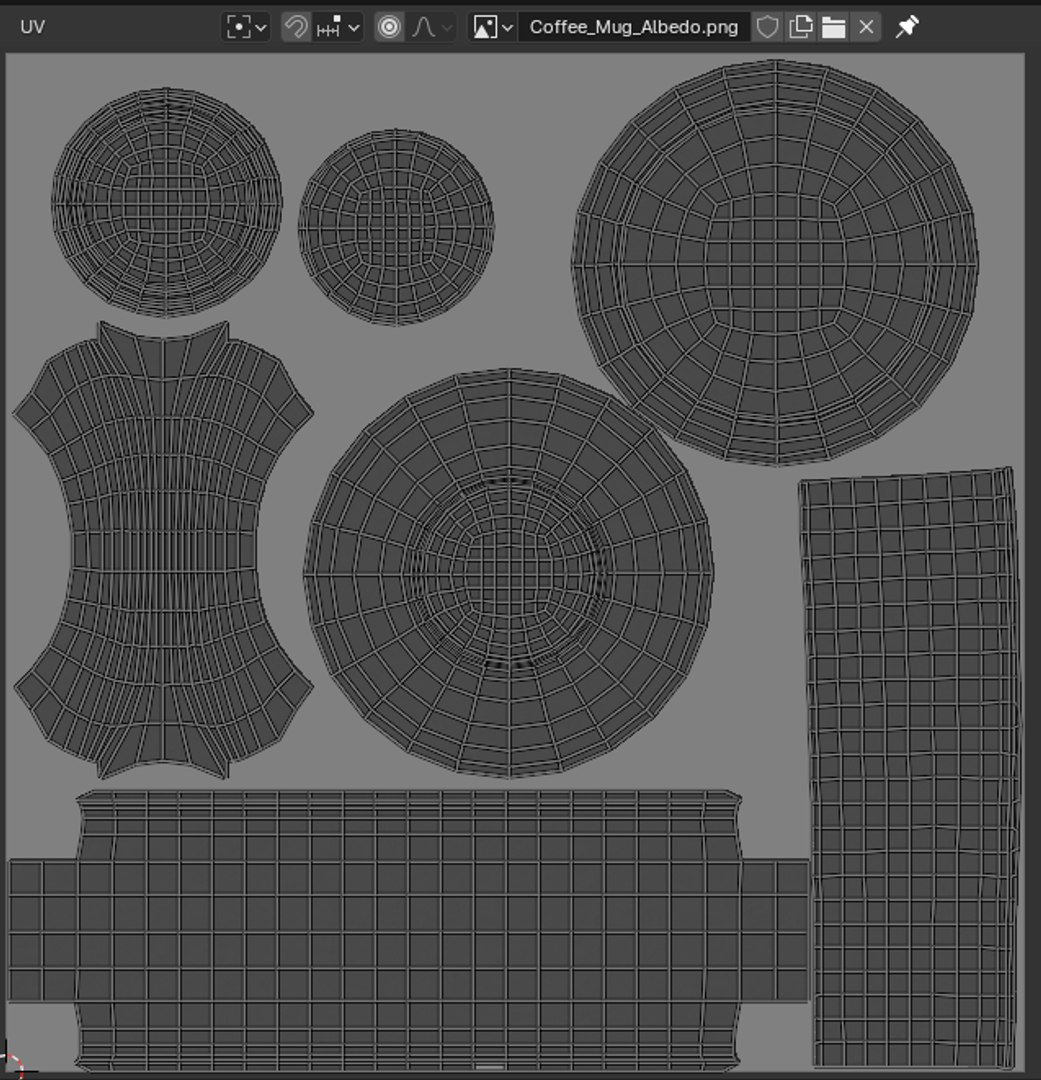Open the UV menu

click(32, 27)
